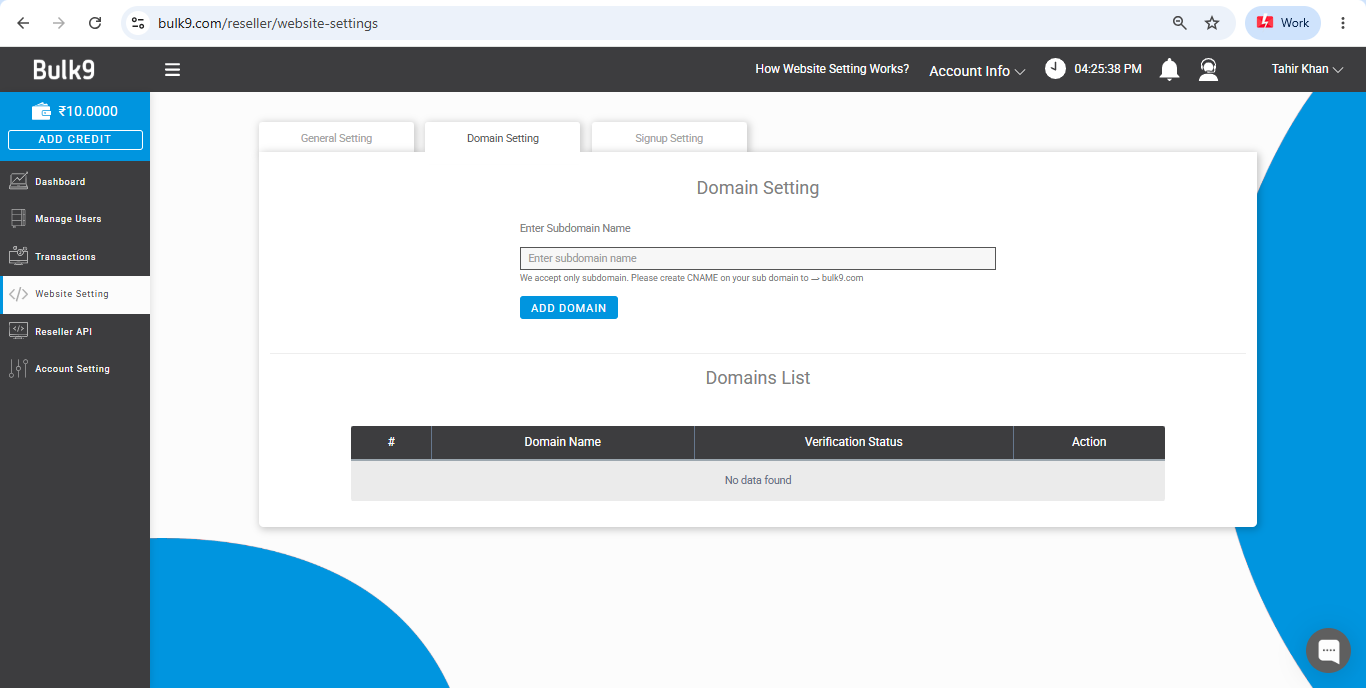
Task: Click the # column header
Action: pyautogui.click(x=391, y=442)
